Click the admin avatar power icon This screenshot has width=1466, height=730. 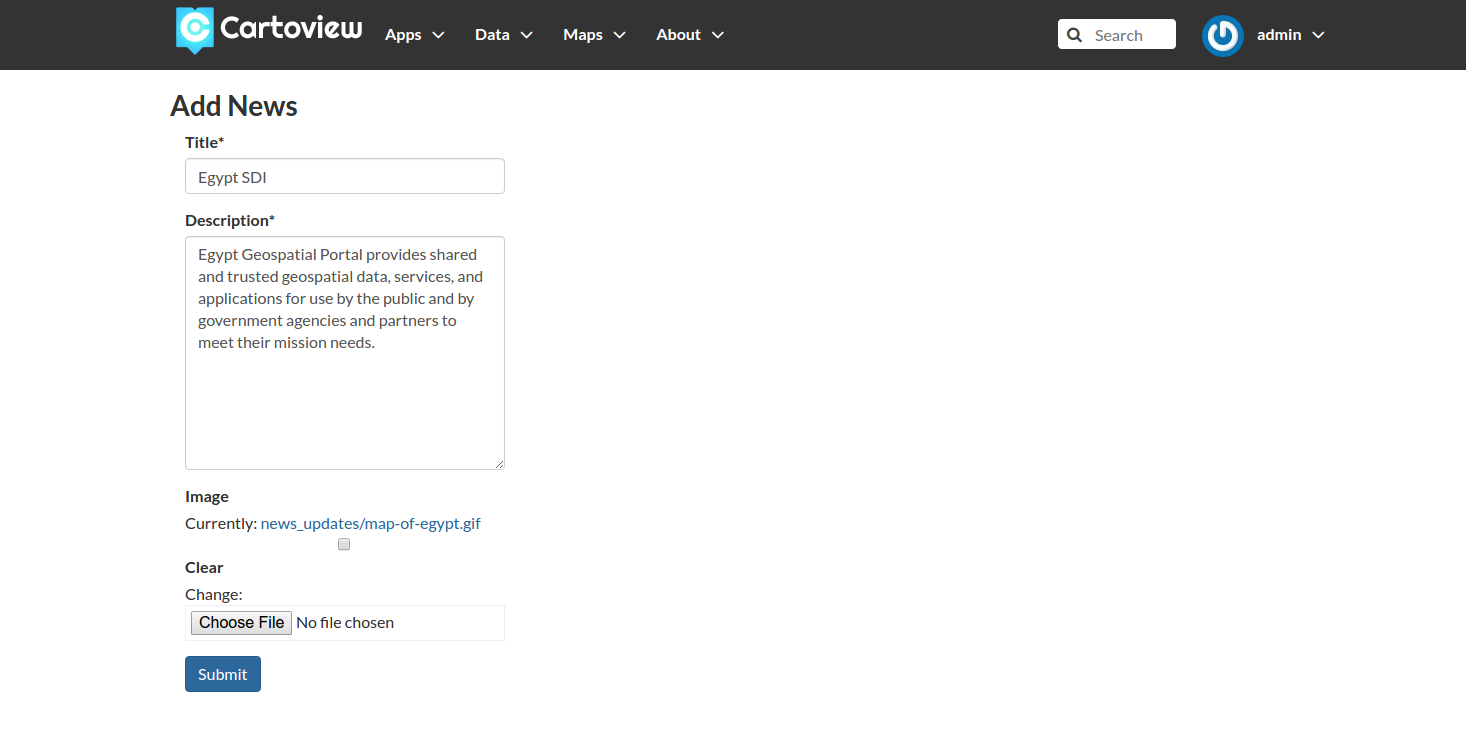click(1222, 35)
